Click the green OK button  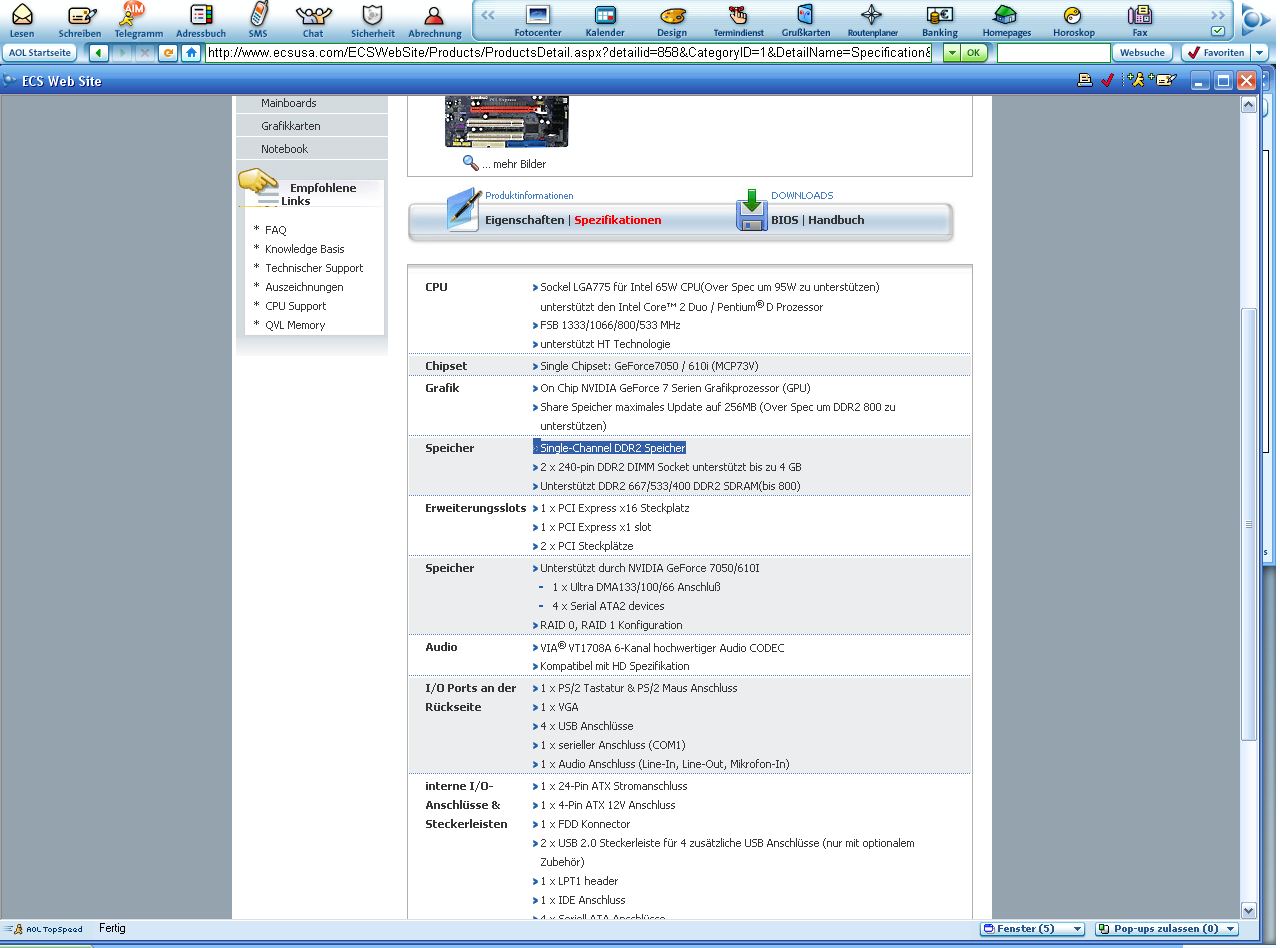[974, 53]
